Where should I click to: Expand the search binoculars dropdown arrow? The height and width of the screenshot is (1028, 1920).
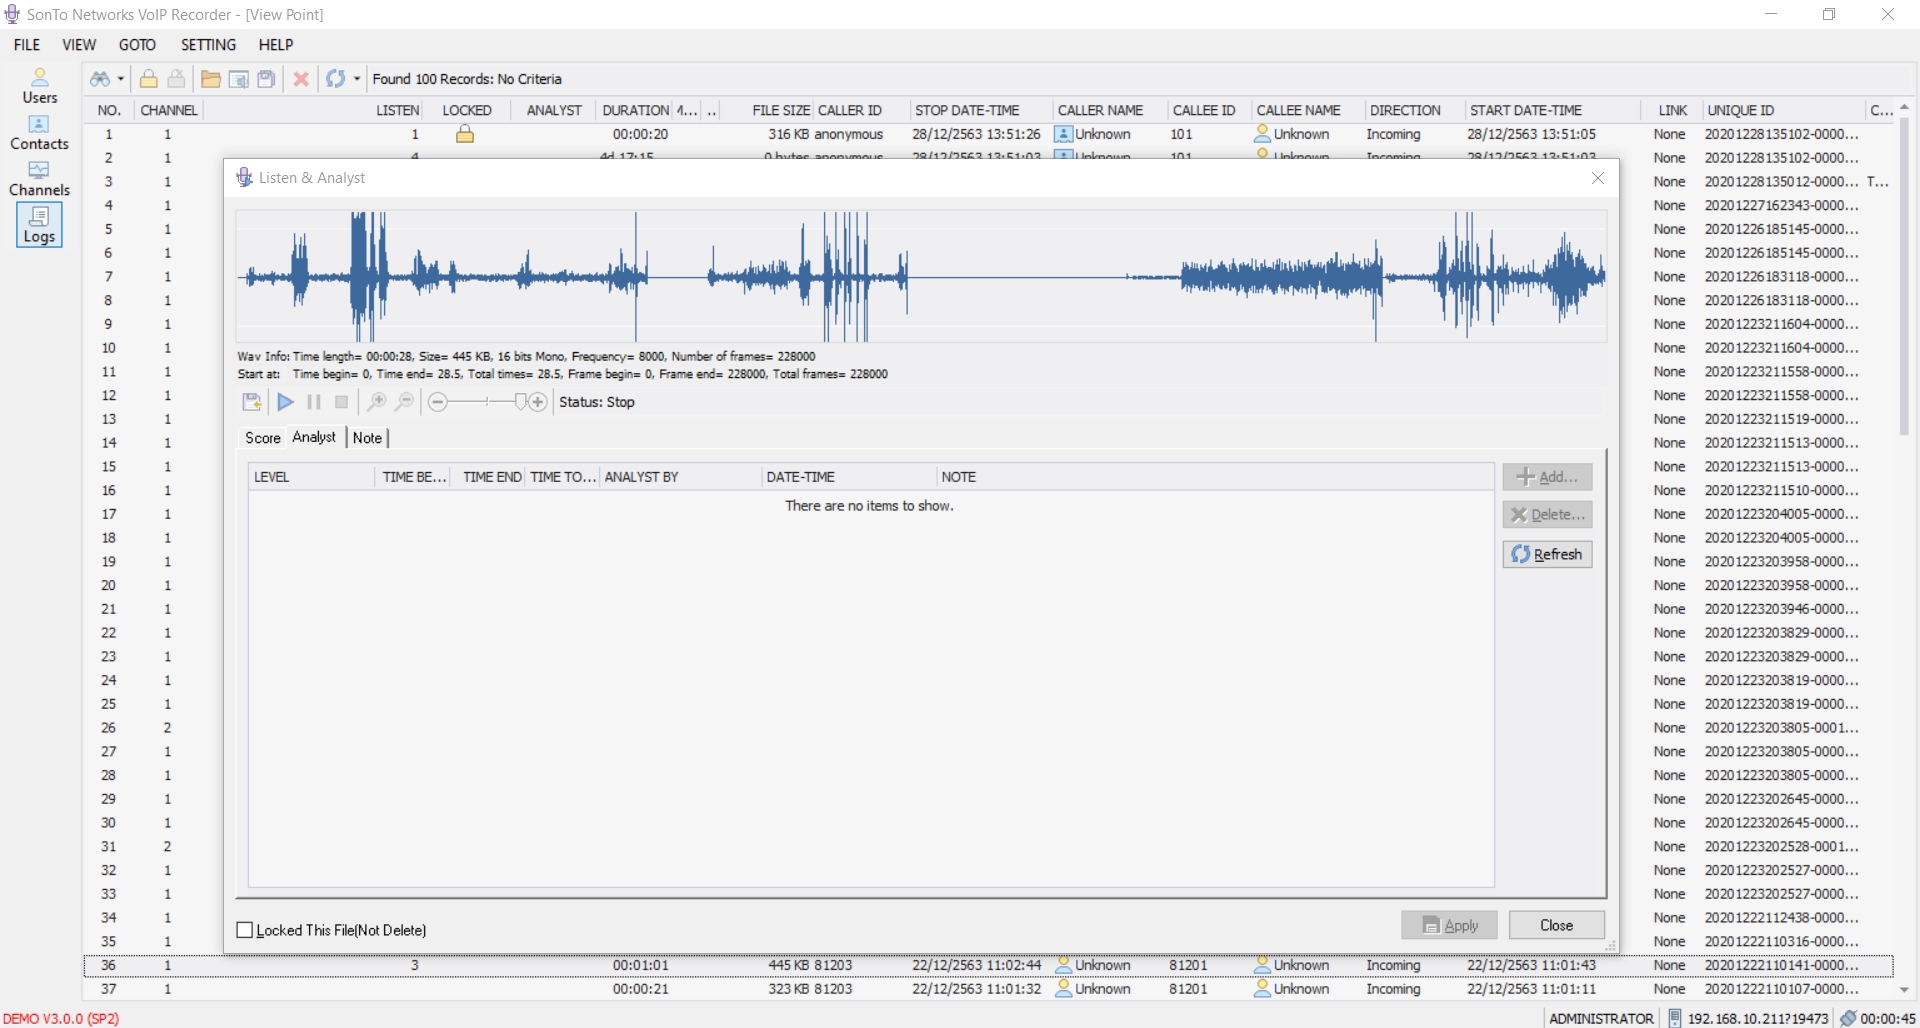coord(121,79)
